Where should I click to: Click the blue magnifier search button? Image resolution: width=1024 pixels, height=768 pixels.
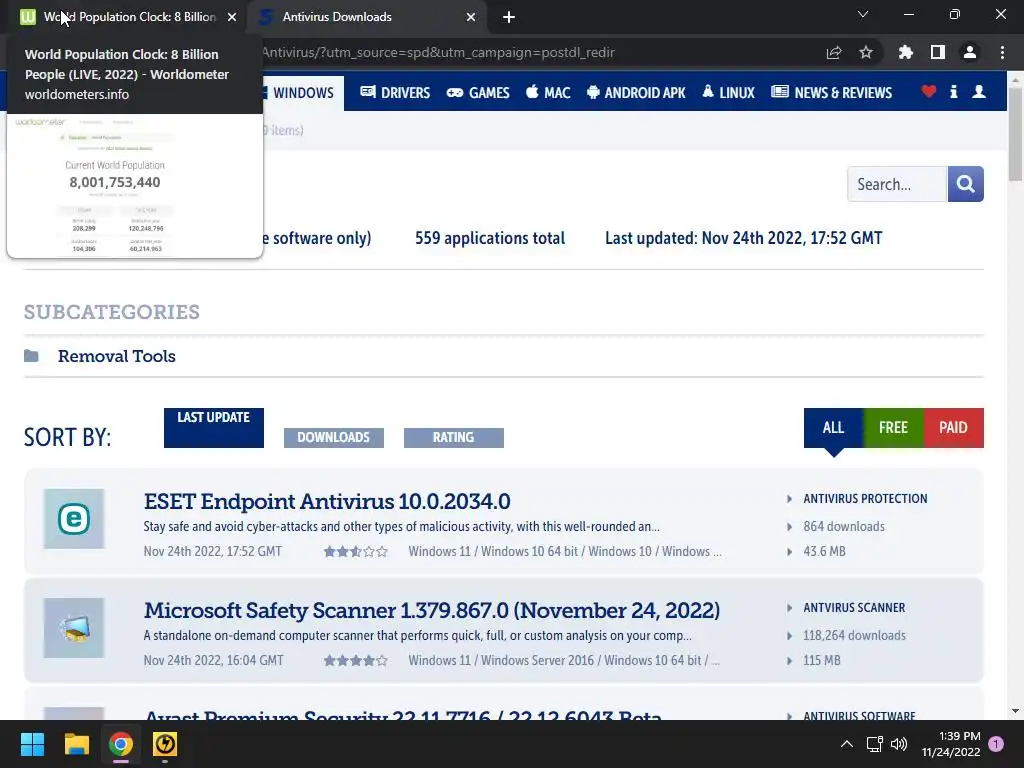(966, 184)
